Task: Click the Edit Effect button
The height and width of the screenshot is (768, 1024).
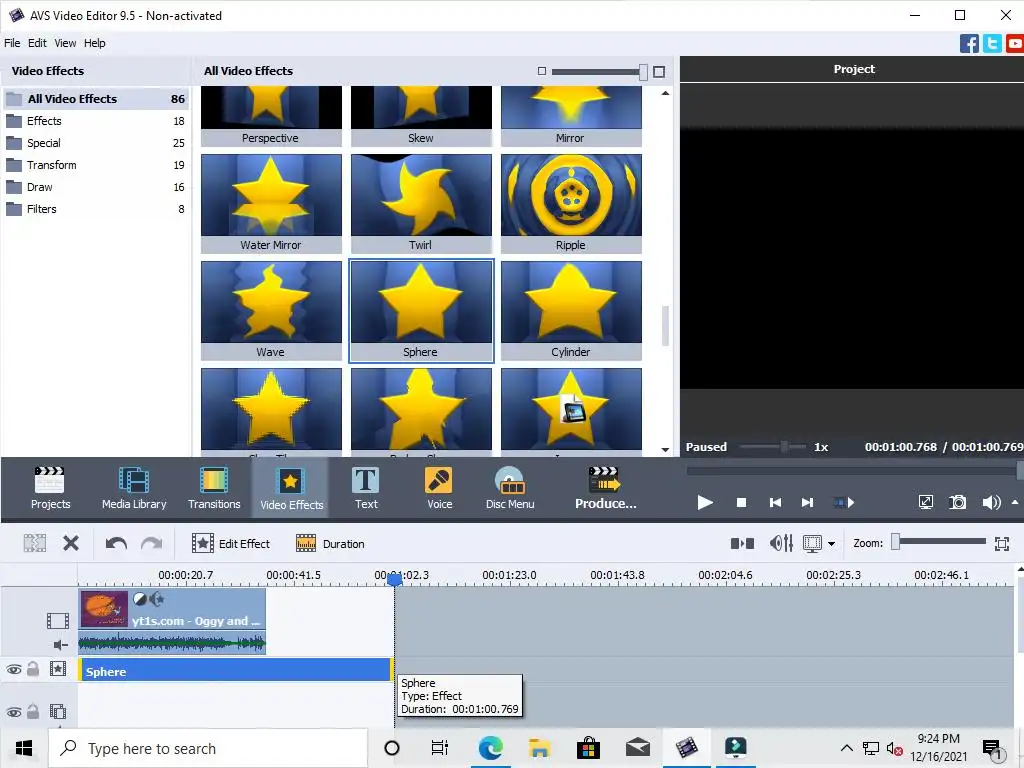Action: tap(231, 543)
